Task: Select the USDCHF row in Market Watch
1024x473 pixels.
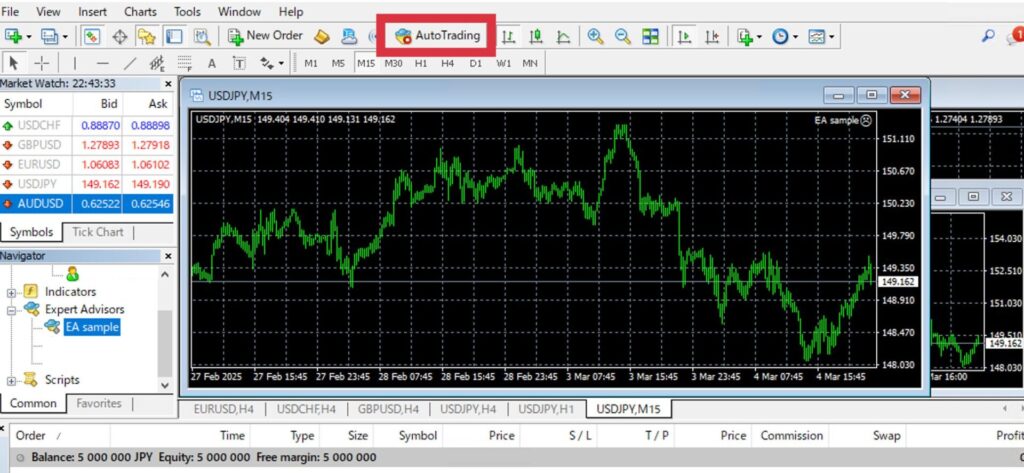Action: click(x=86, y=125)
